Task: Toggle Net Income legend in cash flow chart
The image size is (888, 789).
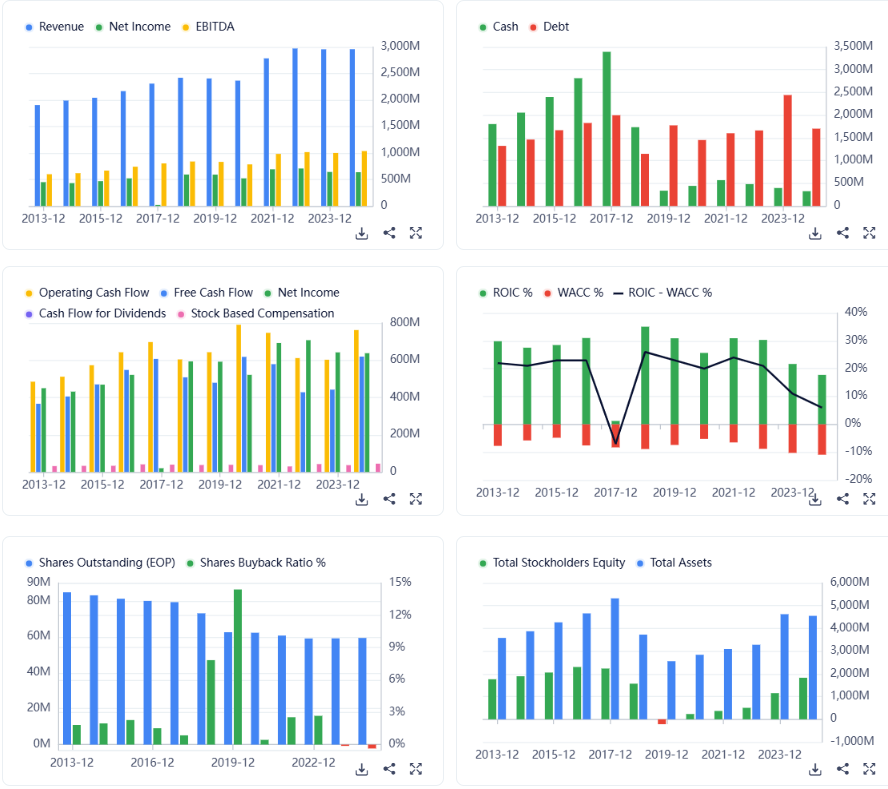Action: [302, 293]
